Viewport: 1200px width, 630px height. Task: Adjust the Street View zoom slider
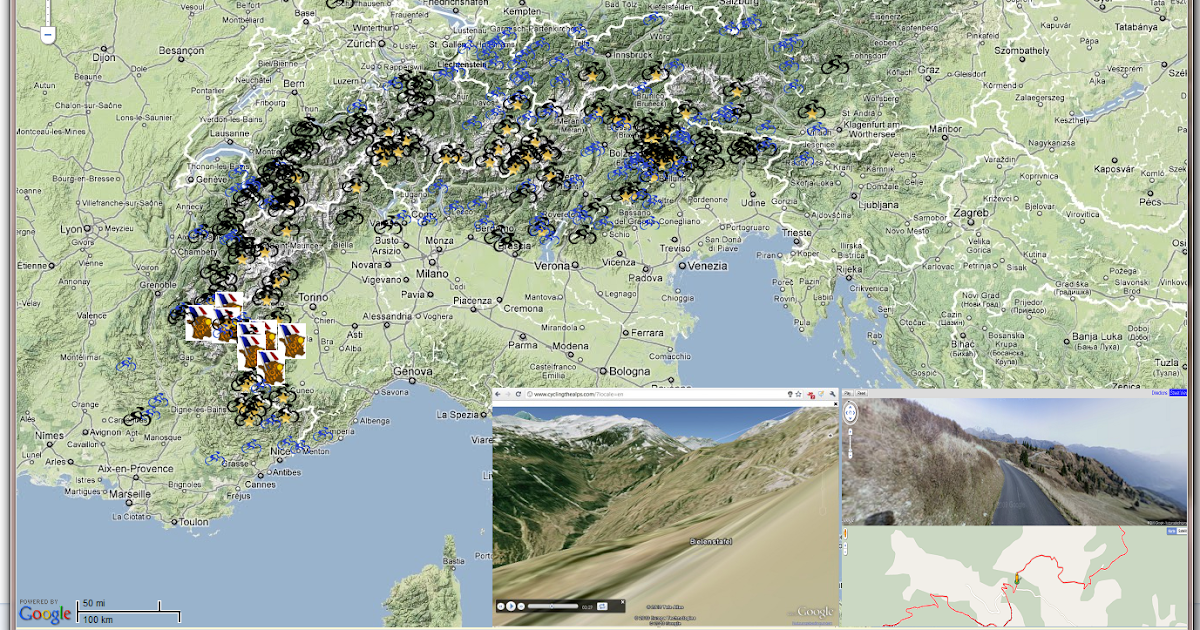click(850, 443)
